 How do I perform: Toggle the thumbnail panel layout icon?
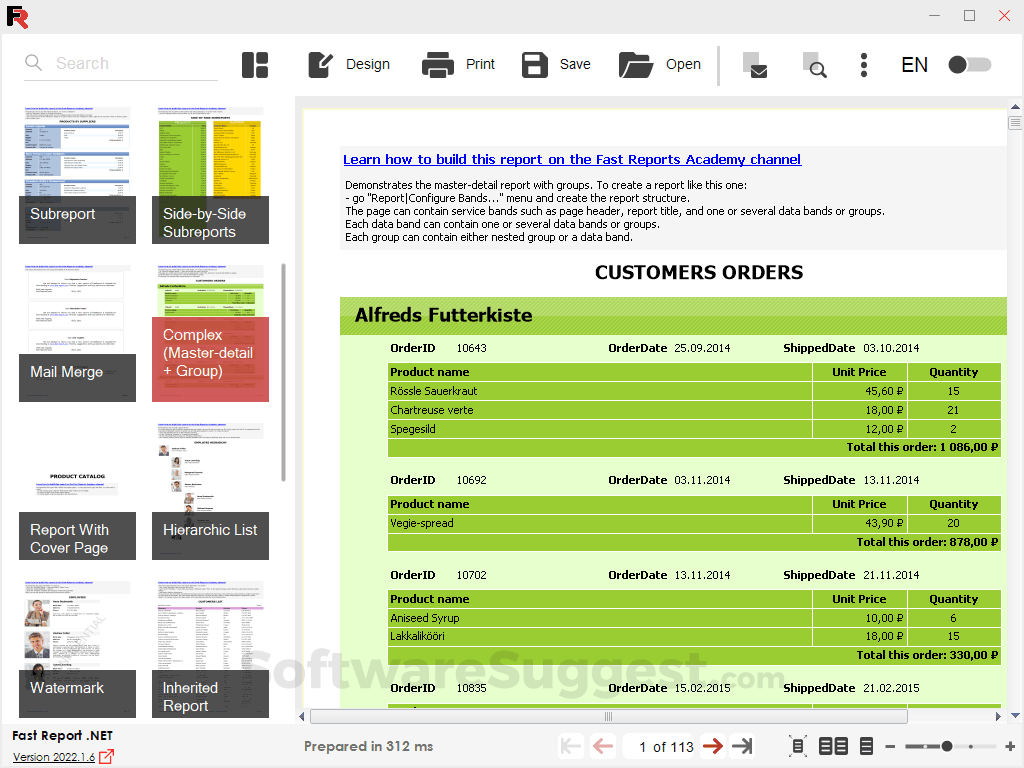(255, 64)
